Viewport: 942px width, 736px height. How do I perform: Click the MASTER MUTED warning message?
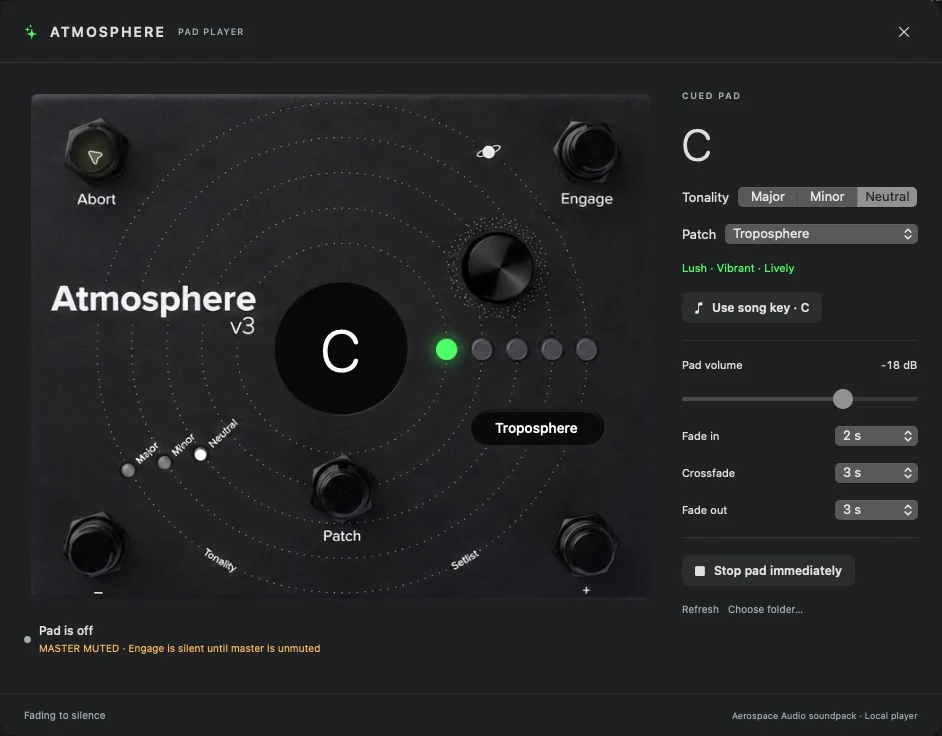[180, 649]
